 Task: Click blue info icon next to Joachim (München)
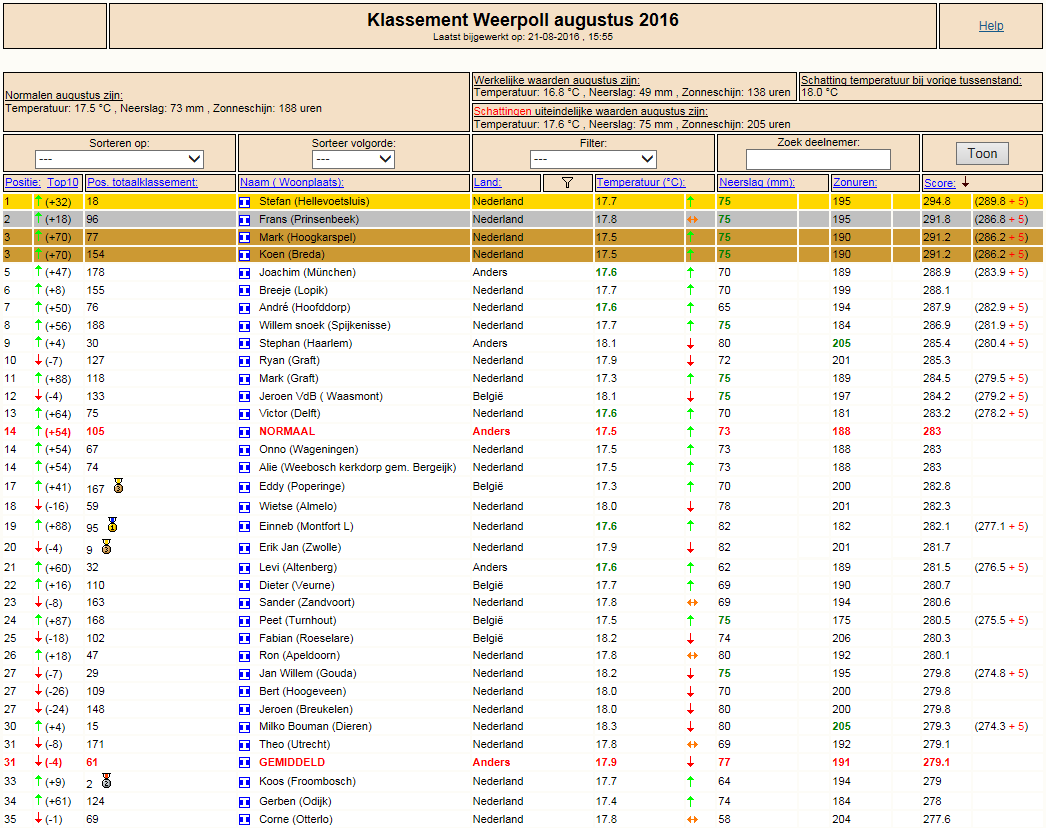point(245,273)
